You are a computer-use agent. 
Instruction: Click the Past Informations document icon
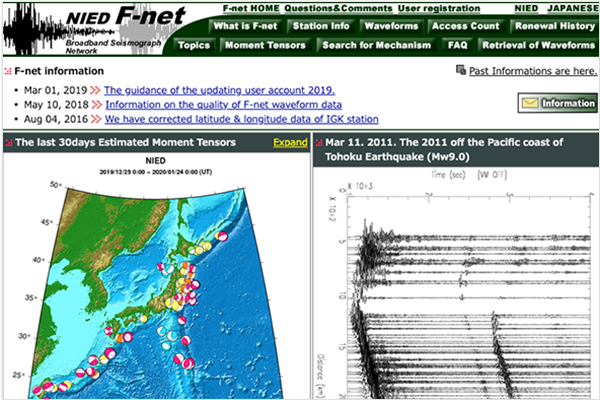point(460,71)
